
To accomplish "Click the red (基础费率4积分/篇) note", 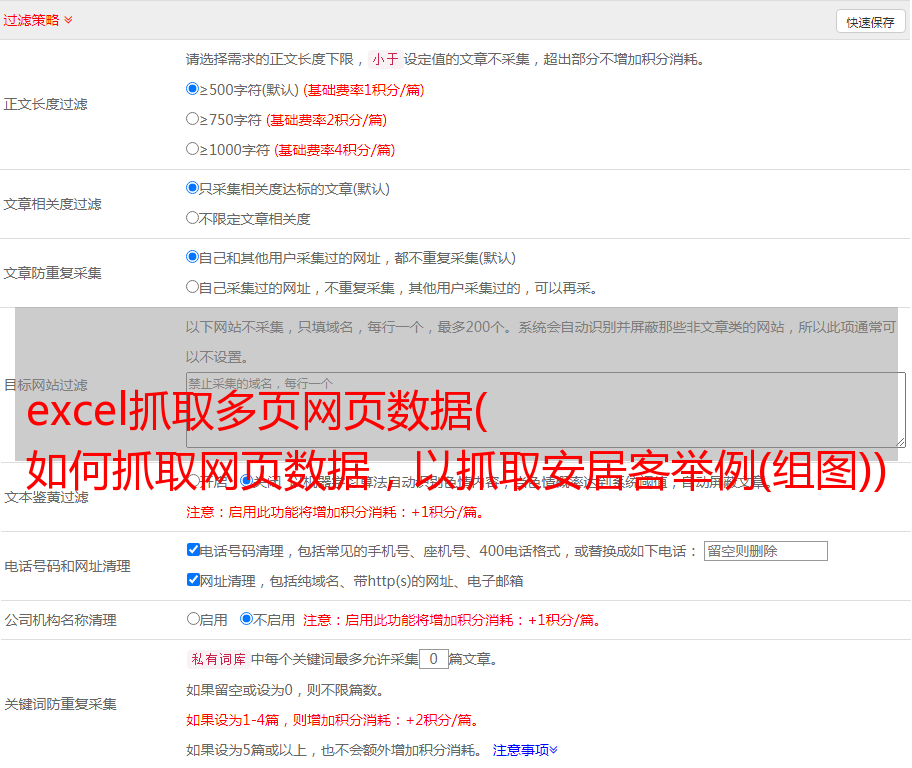I will pyautogui.click(x=335, y=150).
